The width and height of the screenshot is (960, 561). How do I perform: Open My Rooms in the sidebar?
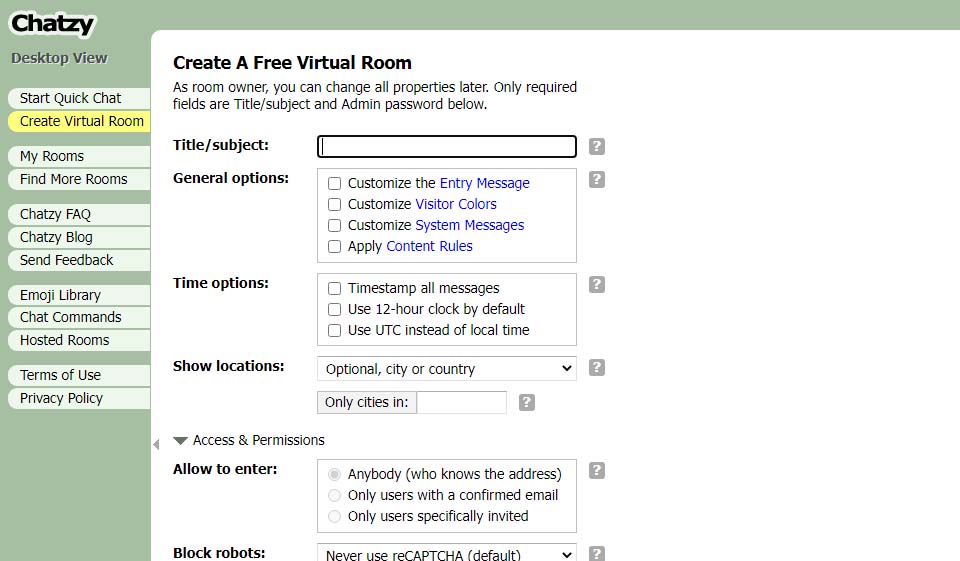52,156
